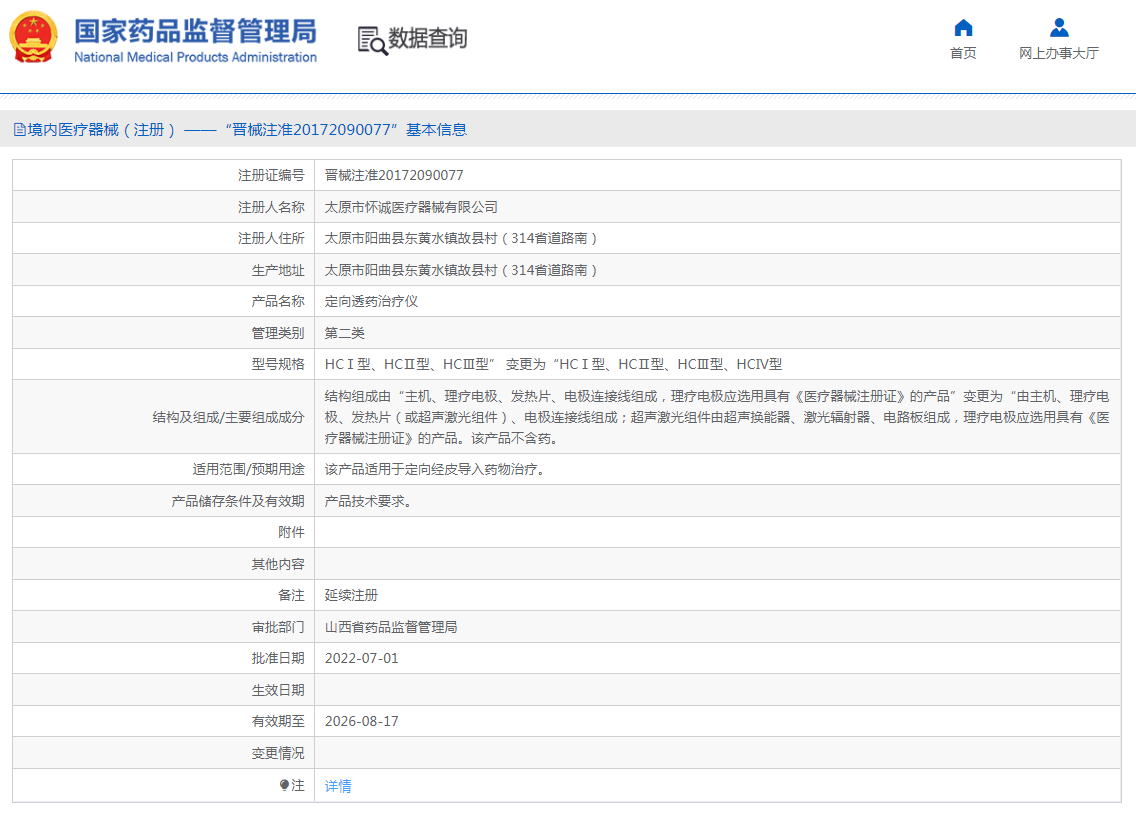This screenshot has height=815, width=1136.
Task: Click the NMPA blue text logo
Action: [x=195, y=40]
